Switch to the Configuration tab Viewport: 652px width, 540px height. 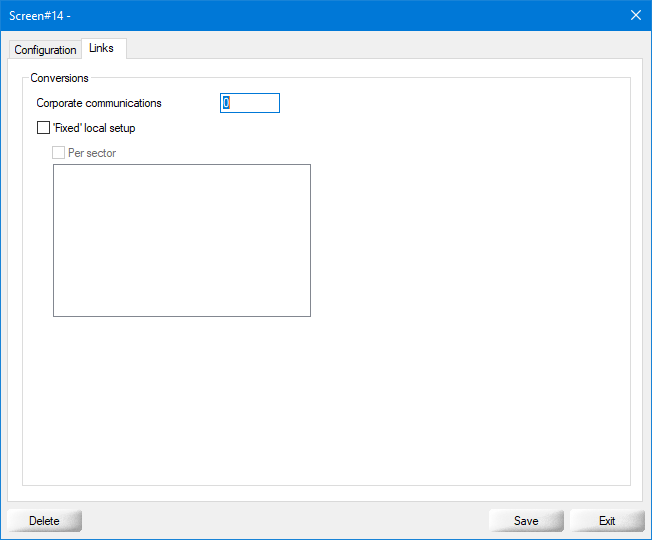[45, 50]
